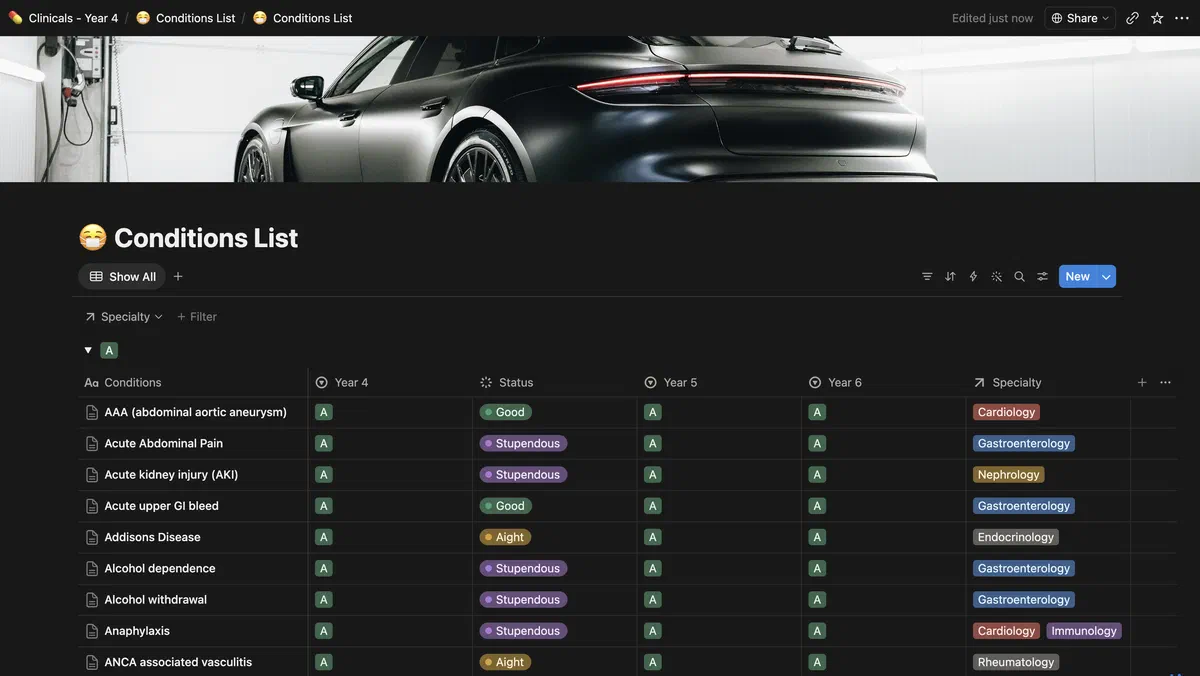Screen dimensions: 1200x676
Task: Open the Specialty filter dropdown
Action: coord(124,317)
